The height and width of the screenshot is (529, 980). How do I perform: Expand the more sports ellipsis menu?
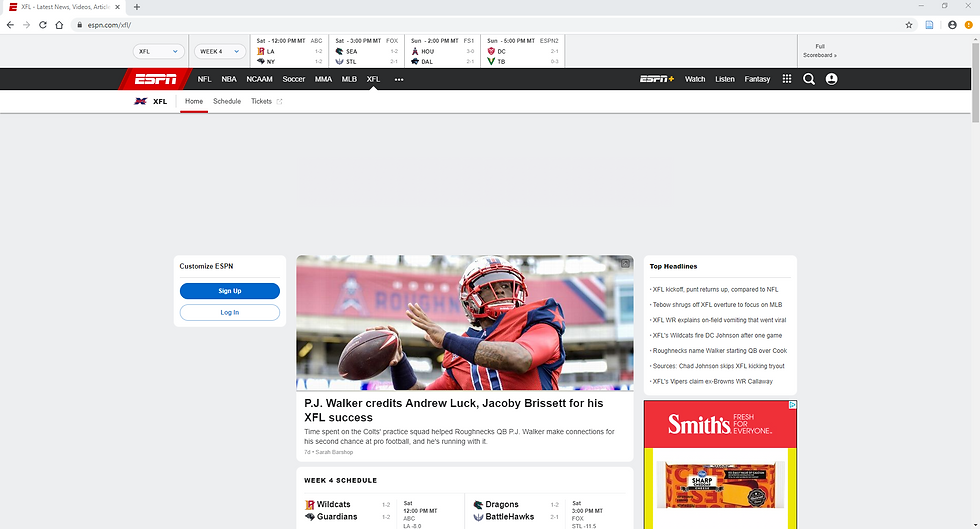399,79
